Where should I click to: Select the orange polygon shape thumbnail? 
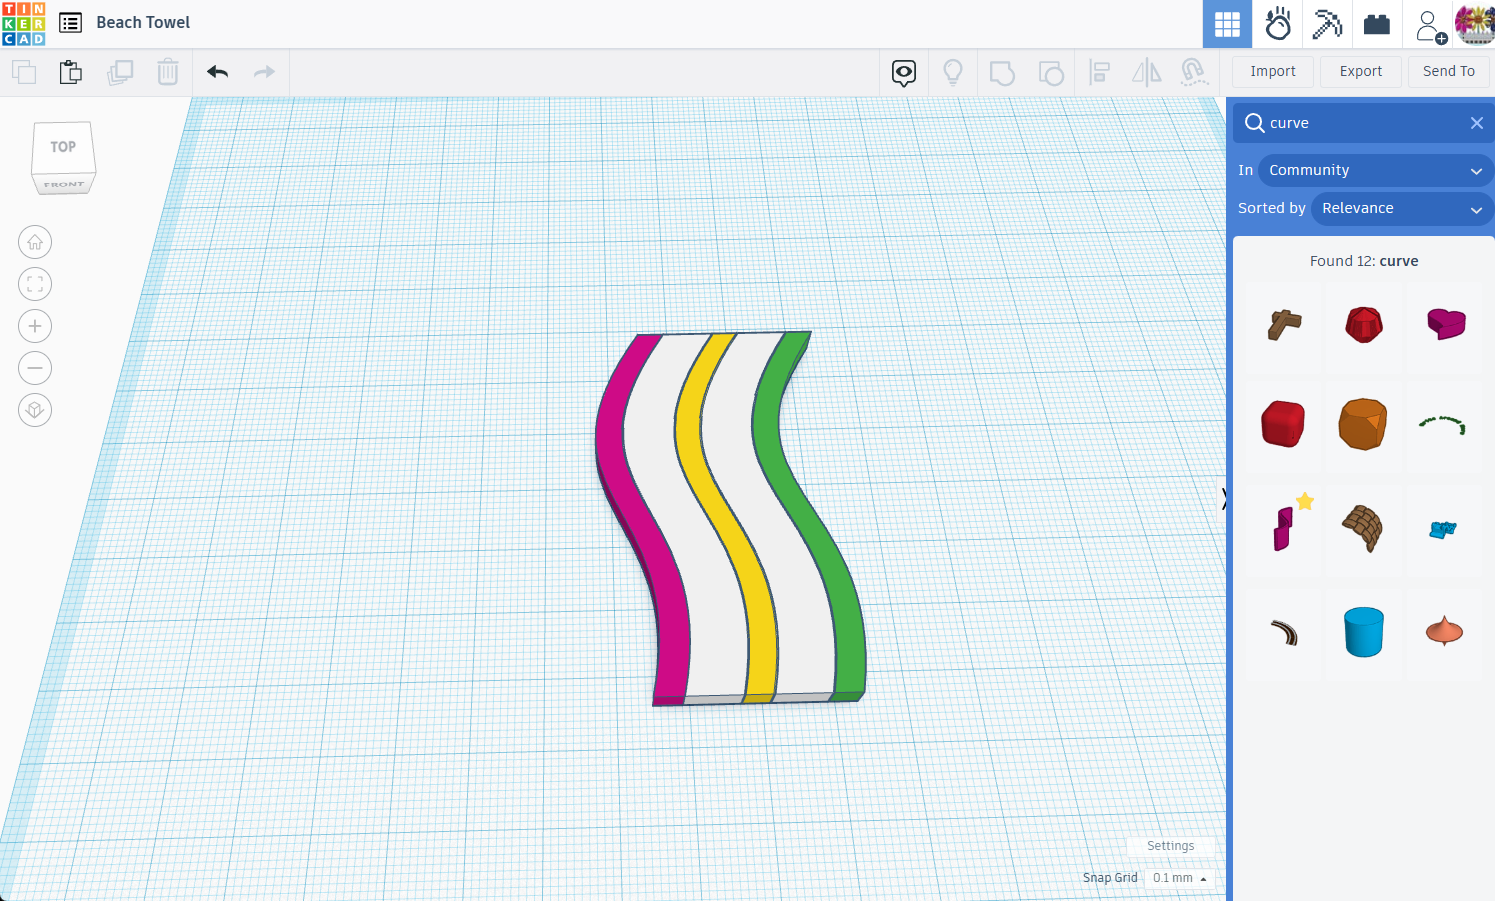coord(1364,424)
